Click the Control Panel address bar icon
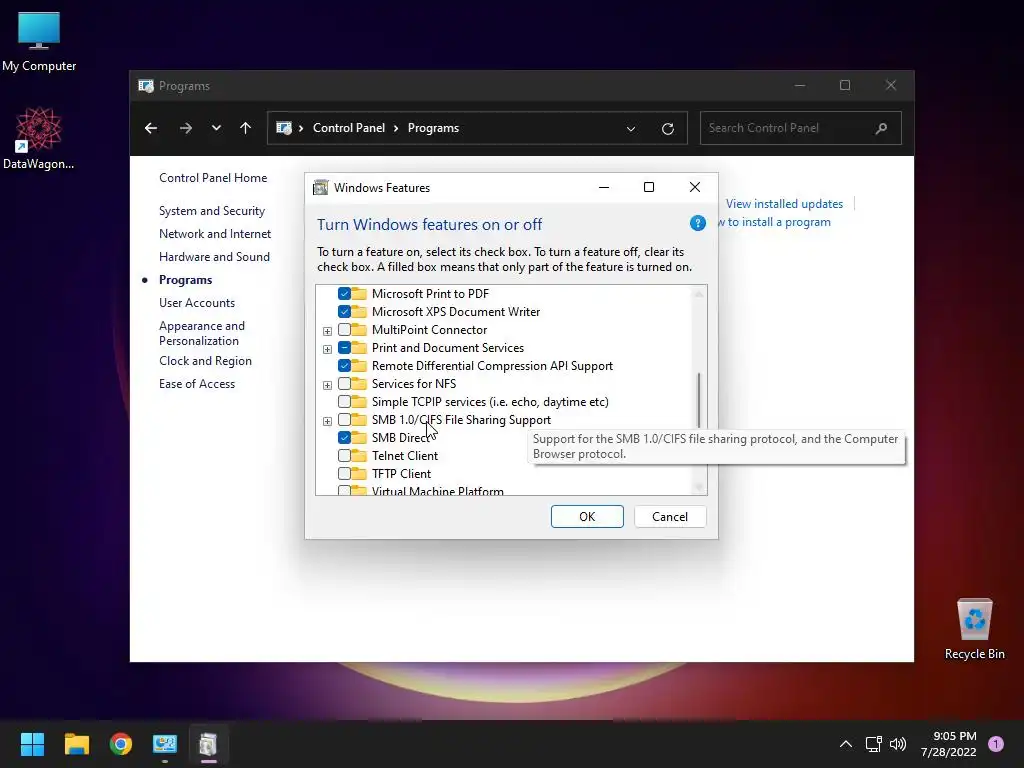 point(283,128)
